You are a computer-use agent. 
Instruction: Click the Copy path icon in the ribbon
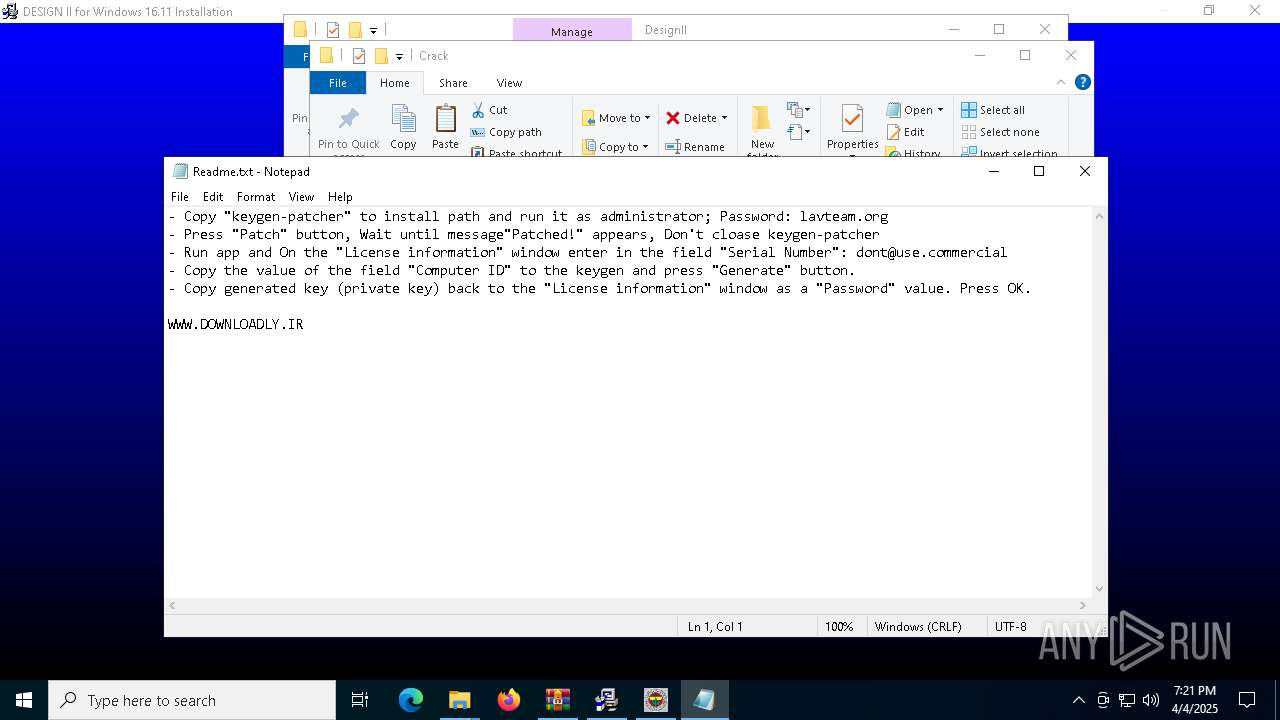(x=478, y=132)
